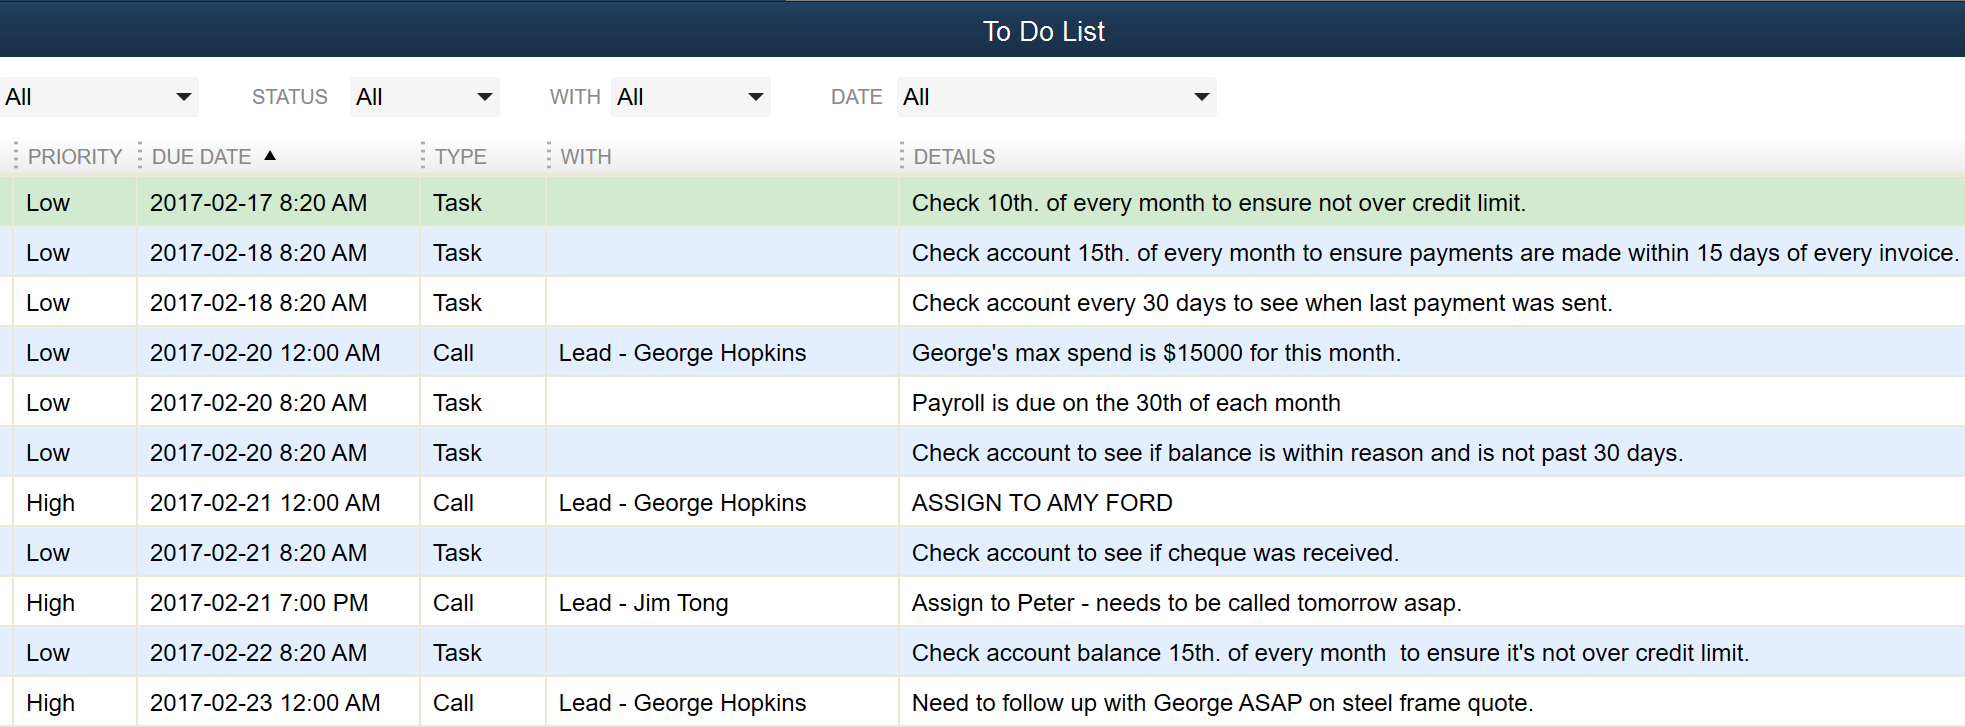Select 'Check account balance 15th' details

point(1330,653)
